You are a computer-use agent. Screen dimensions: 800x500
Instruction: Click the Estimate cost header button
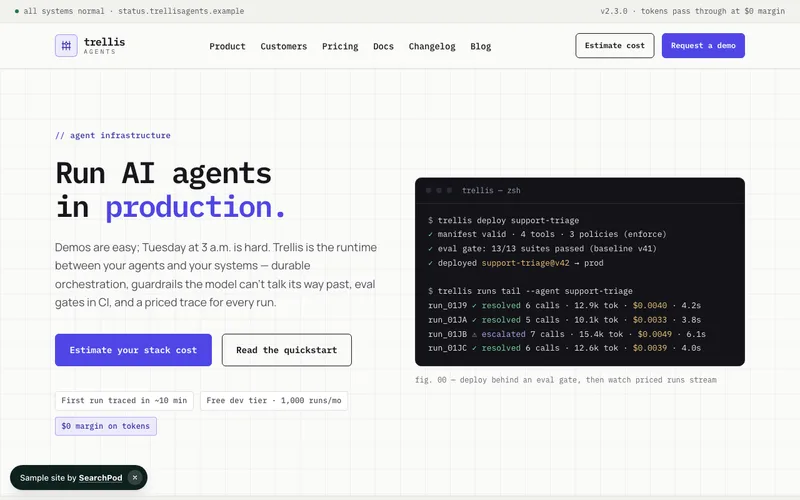point(615,45)
